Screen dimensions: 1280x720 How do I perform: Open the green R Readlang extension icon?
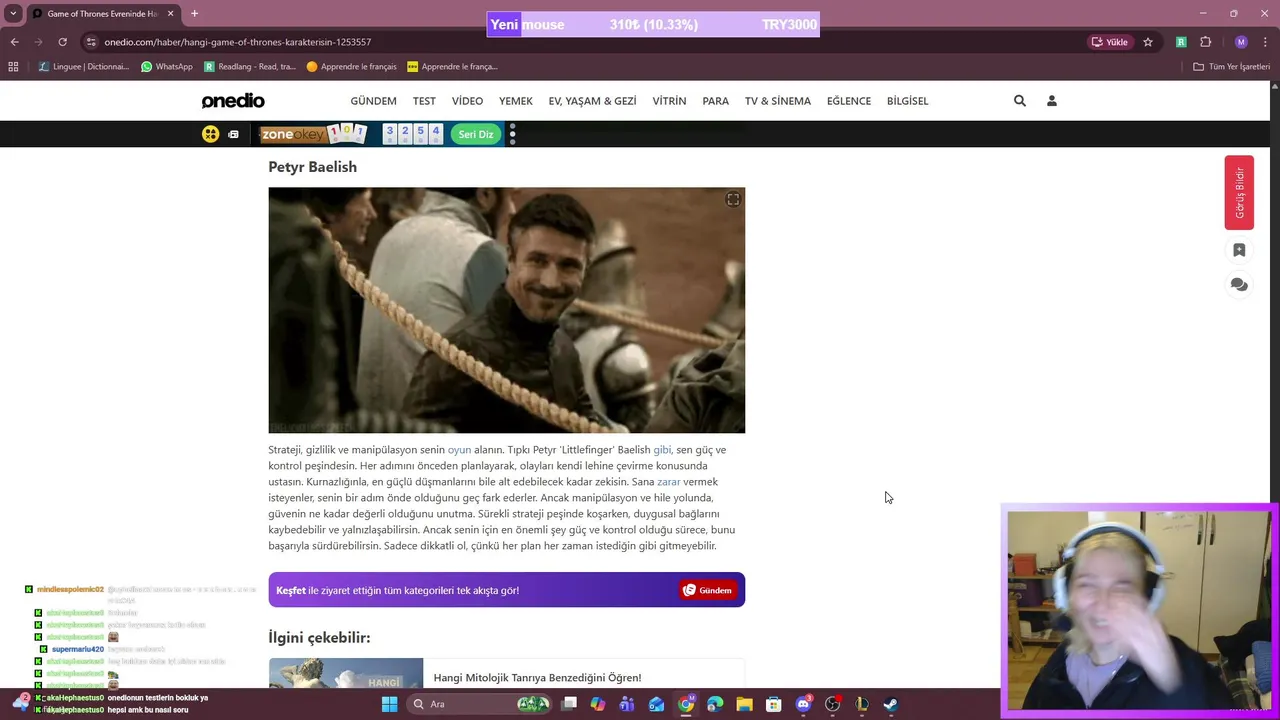coord(1181,42)
